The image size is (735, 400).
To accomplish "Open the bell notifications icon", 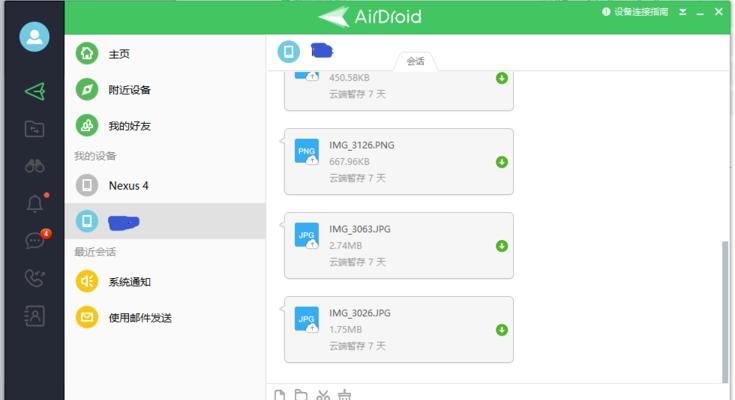I will pos(35,203).
